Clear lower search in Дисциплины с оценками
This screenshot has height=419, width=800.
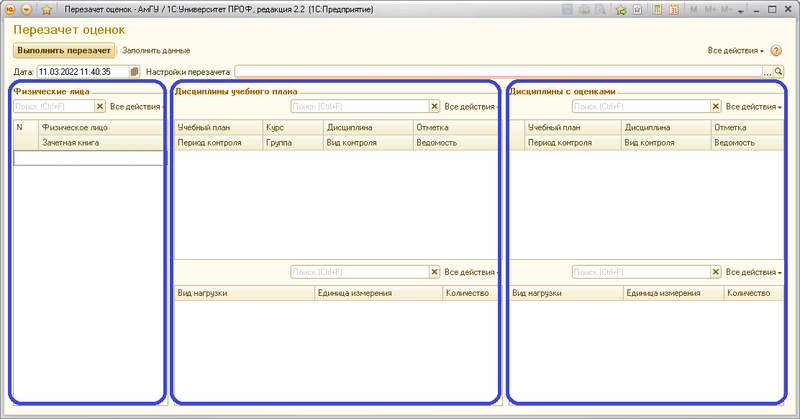coord(715,272)
